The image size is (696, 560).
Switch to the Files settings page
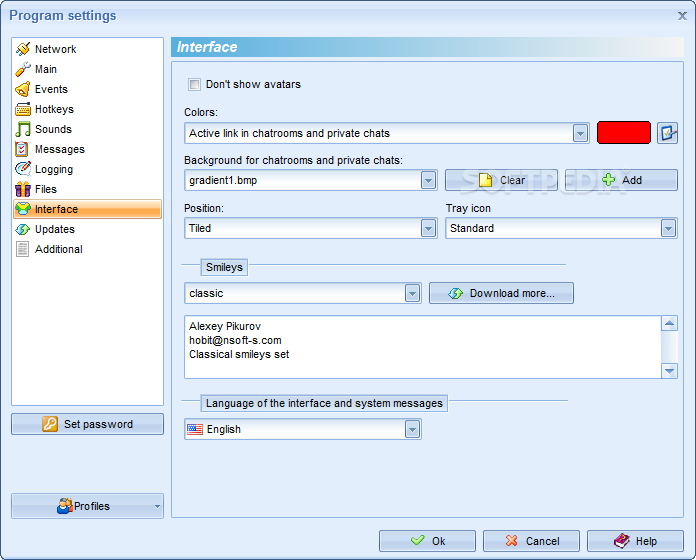click(x=87, y=189)
